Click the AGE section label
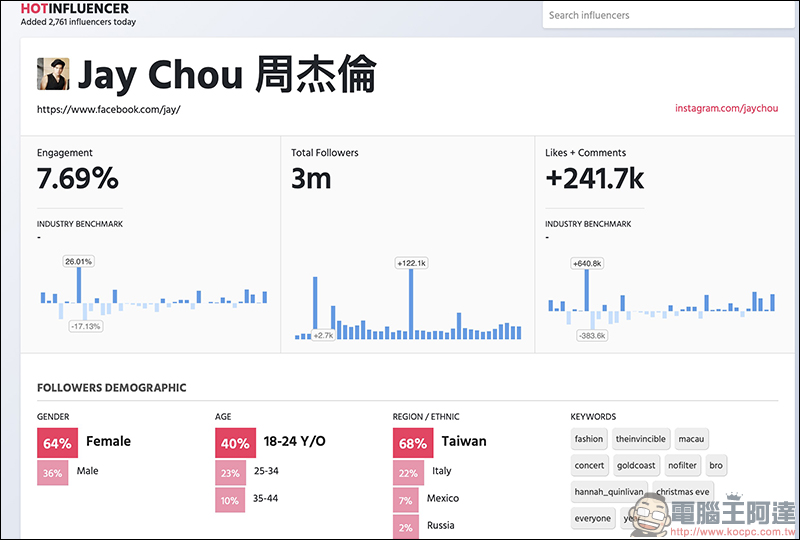 click(x=223, y=416)
